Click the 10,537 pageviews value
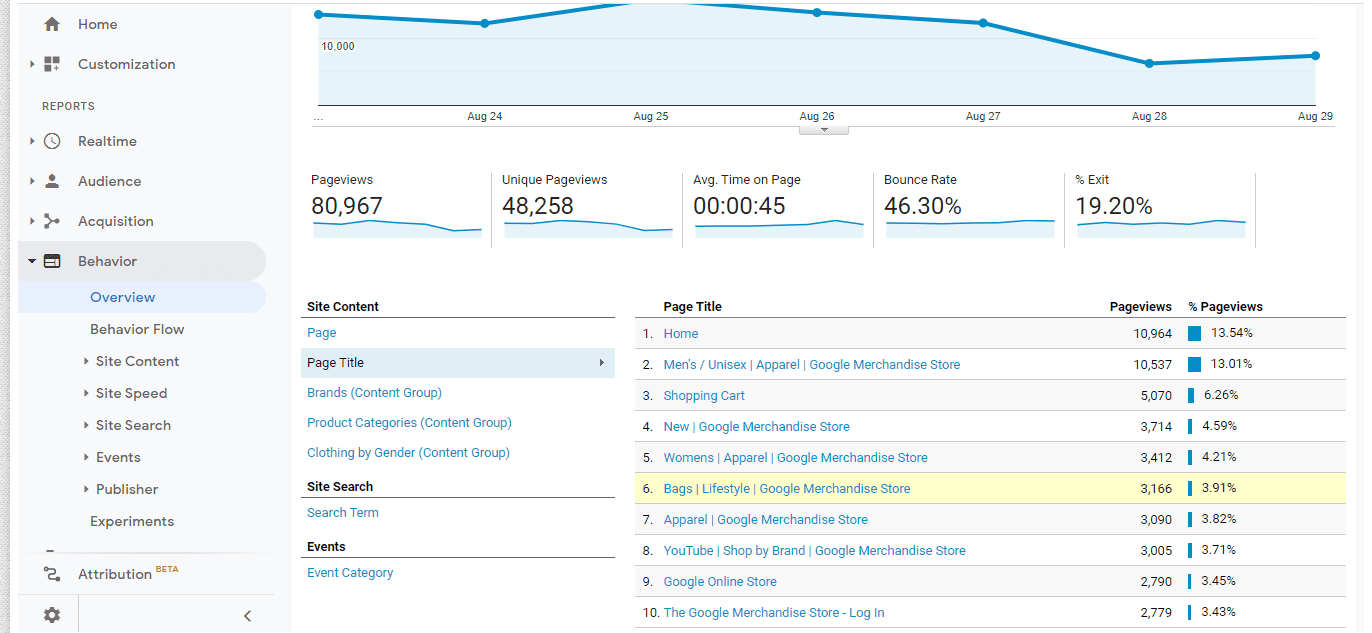Image resolution: width=1372 pixels, height=633 pixels. tap(1153, 364)
